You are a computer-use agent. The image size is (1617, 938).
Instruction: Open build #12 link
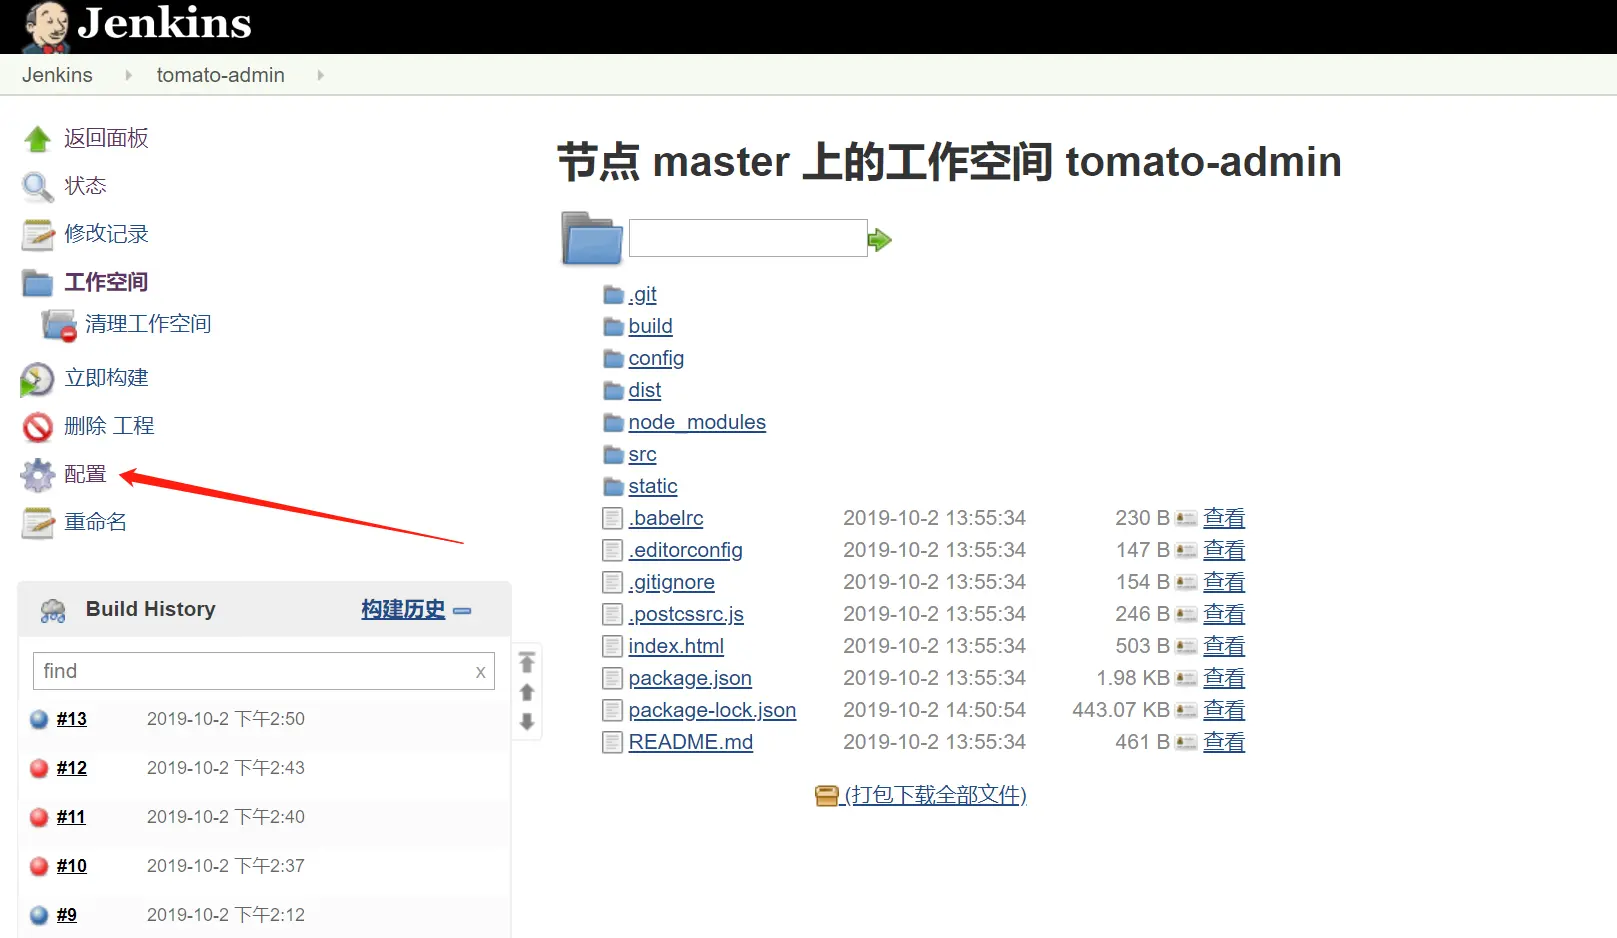[72, 768]
